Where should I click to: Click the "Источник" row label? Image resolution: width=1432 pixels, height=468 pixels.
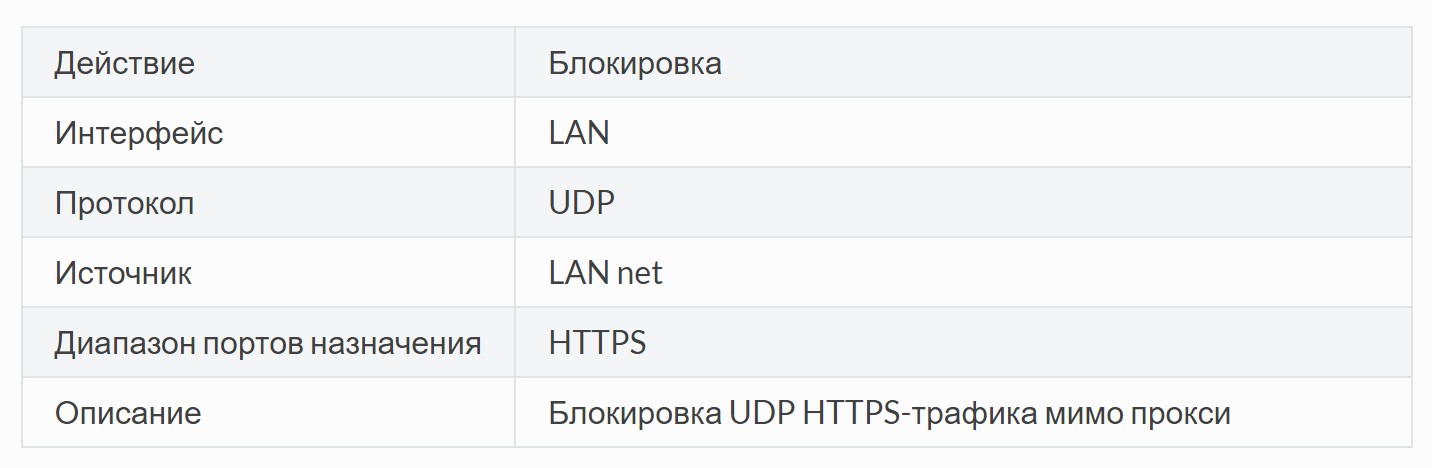tap(123, 273)
